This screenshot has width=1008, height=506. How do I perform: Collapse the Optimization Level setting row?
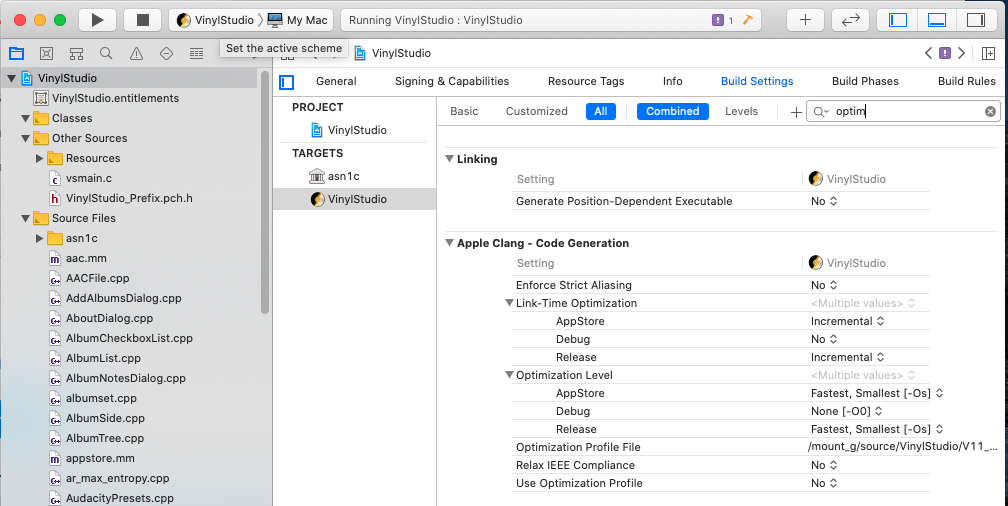pyautogui.click(x=509, y=375)
